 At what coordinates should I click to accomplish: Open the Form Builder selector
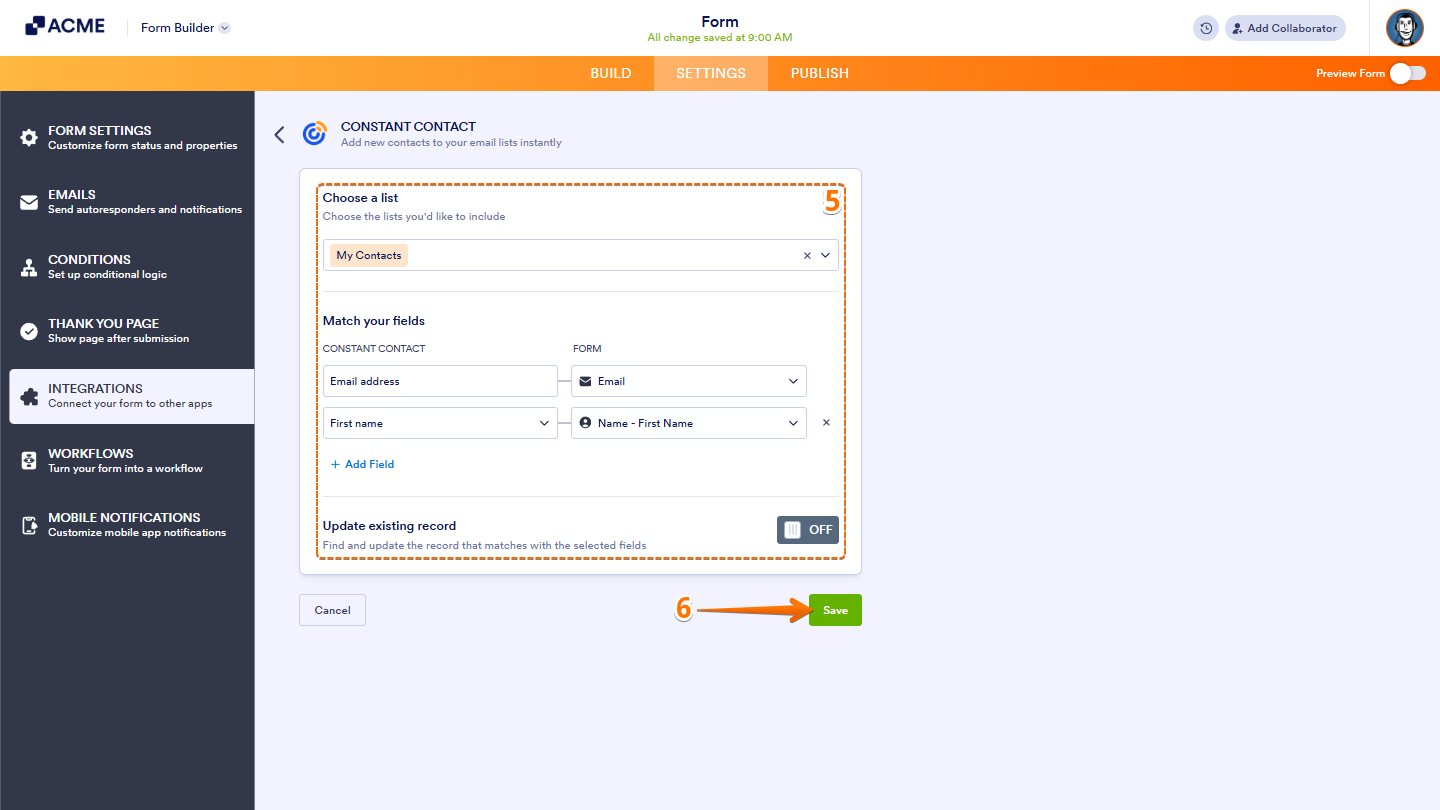click(184, 28)
